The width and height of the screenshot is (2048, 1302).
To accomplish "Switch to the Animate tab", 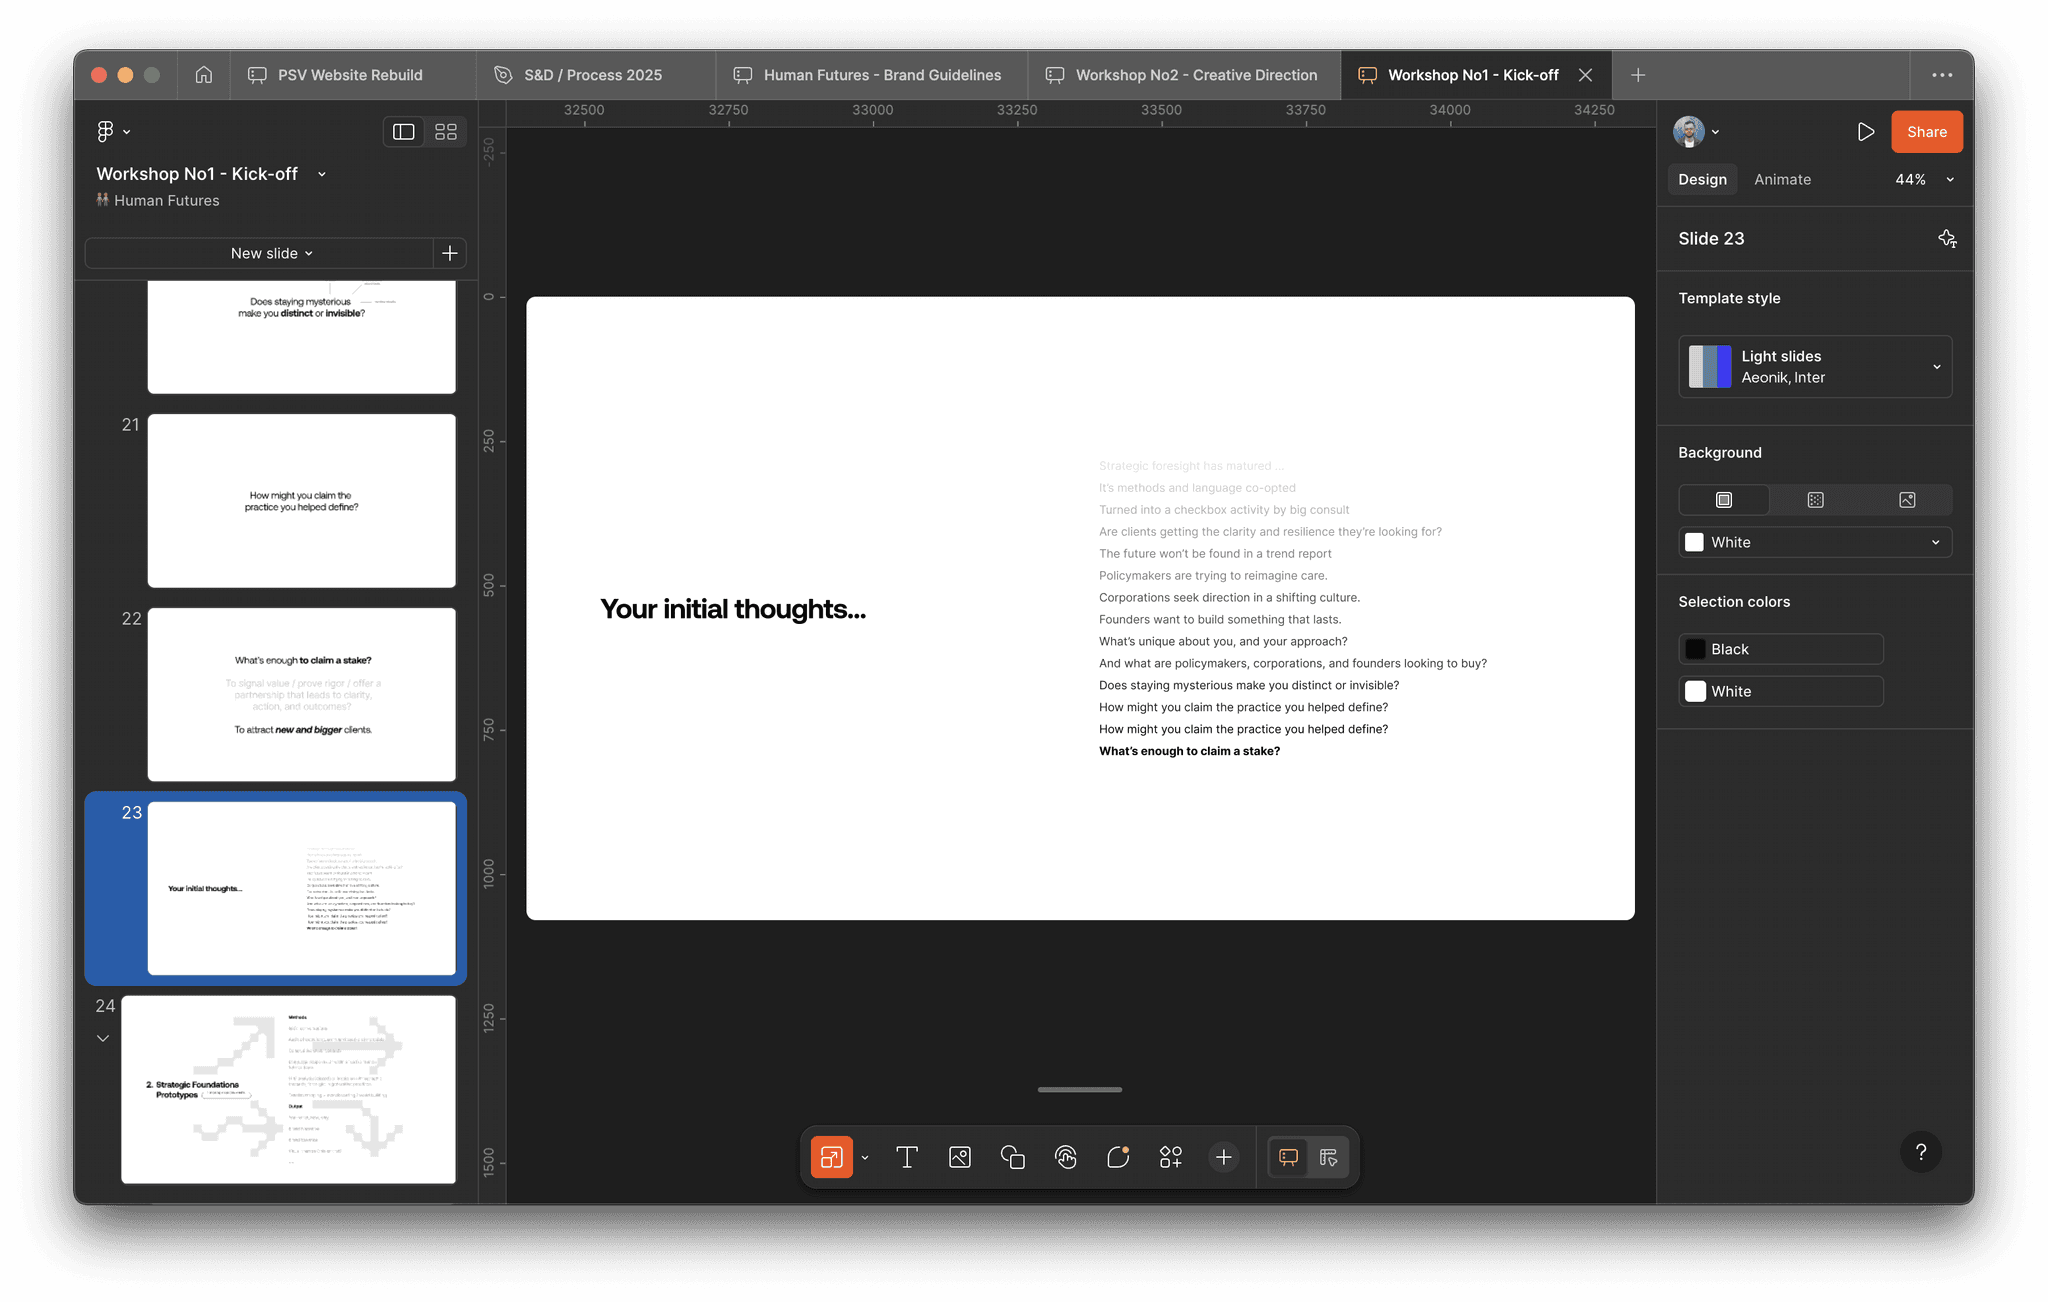I will coord(1782,180).
